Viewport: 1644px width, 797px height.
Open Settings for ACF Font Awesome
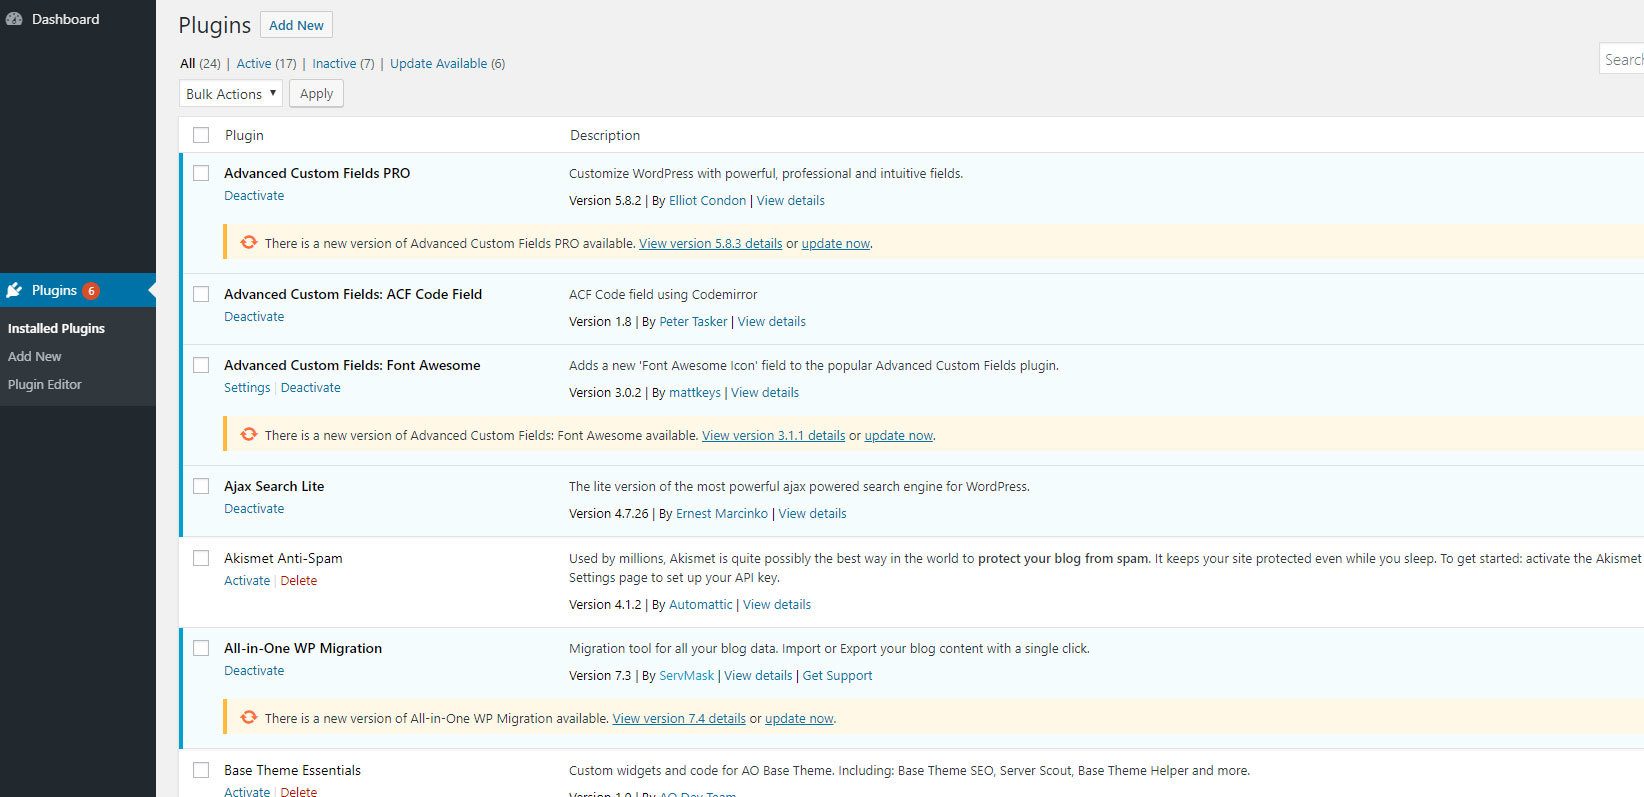coord(247,388)
